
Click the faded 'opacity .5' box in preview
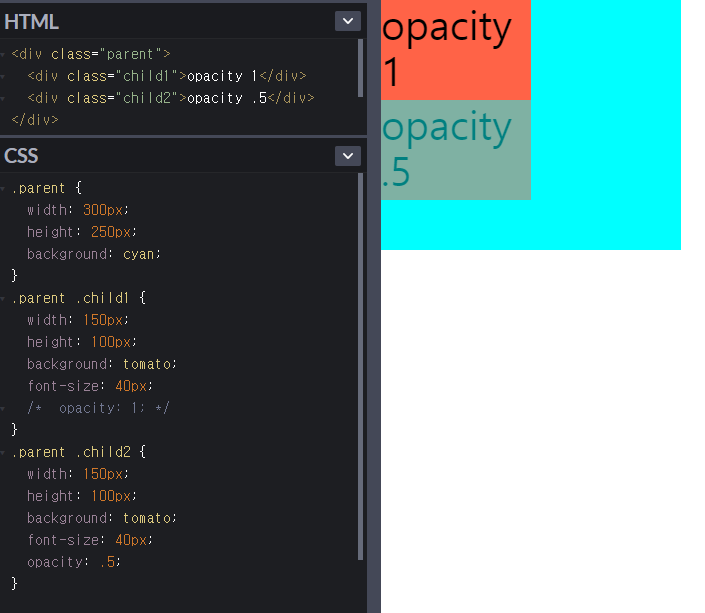[x=456, y=150]
